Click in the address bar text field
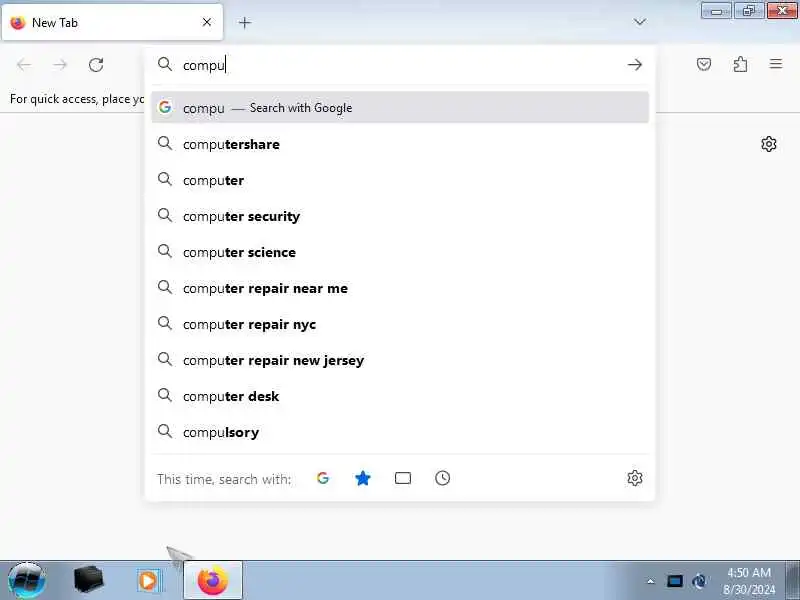Image resolution: width=800 pixels, height=600 pixels. 398,65
